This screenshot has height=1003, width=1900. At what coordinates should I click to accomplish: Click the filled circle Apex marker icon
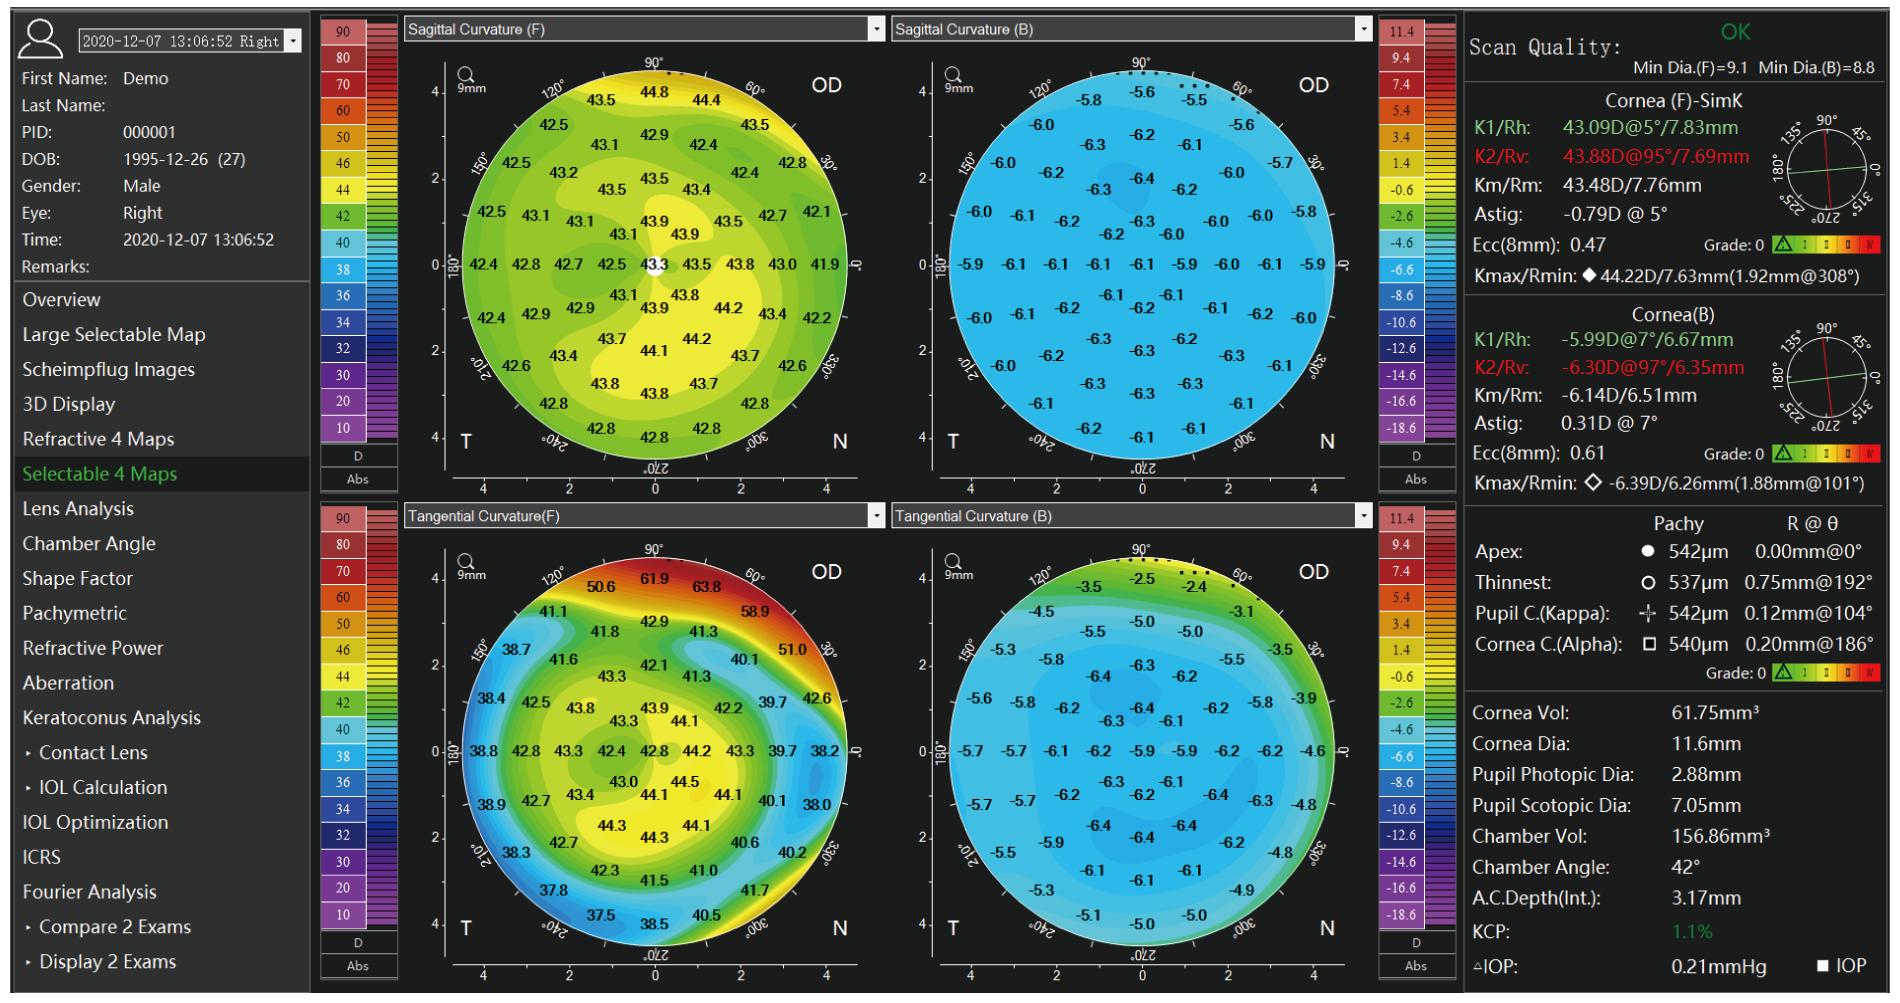click(x=1648, y=551)
